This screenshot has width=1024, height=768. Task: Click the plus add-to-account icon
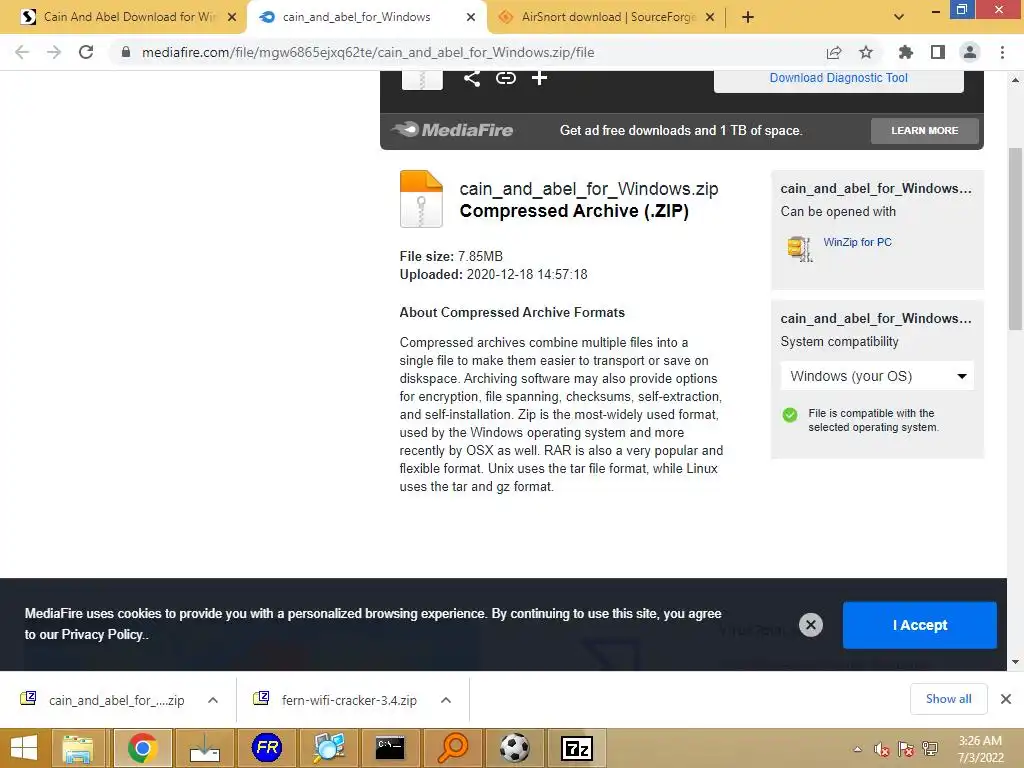pyautogui.click(x=539, y=78)
